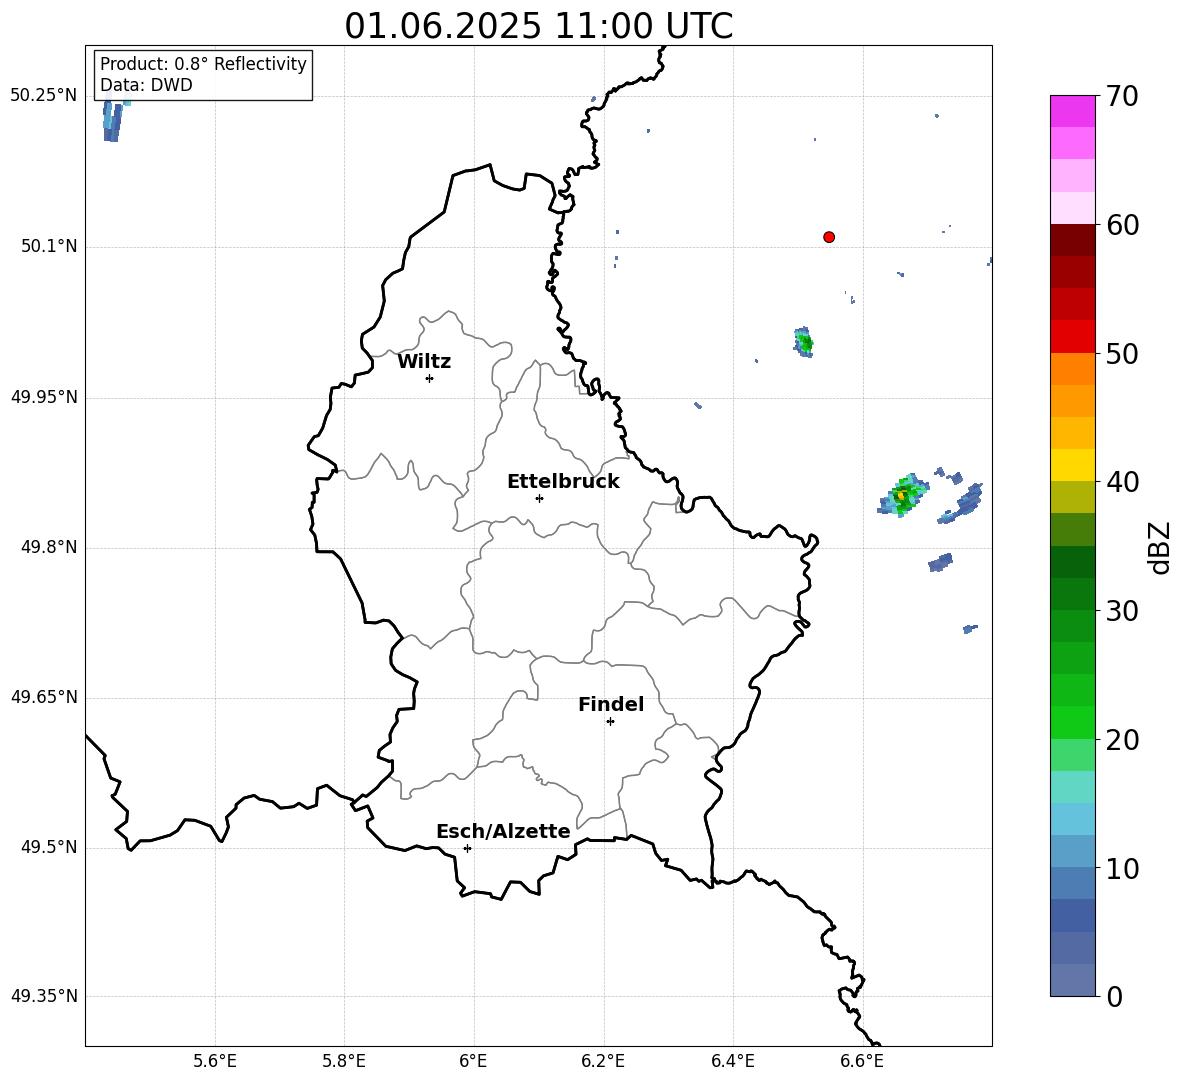Click the 5.6°E longitude label
Image resolution: width=1184 pixels, height=1081 pixels.
pos(215,1061)
